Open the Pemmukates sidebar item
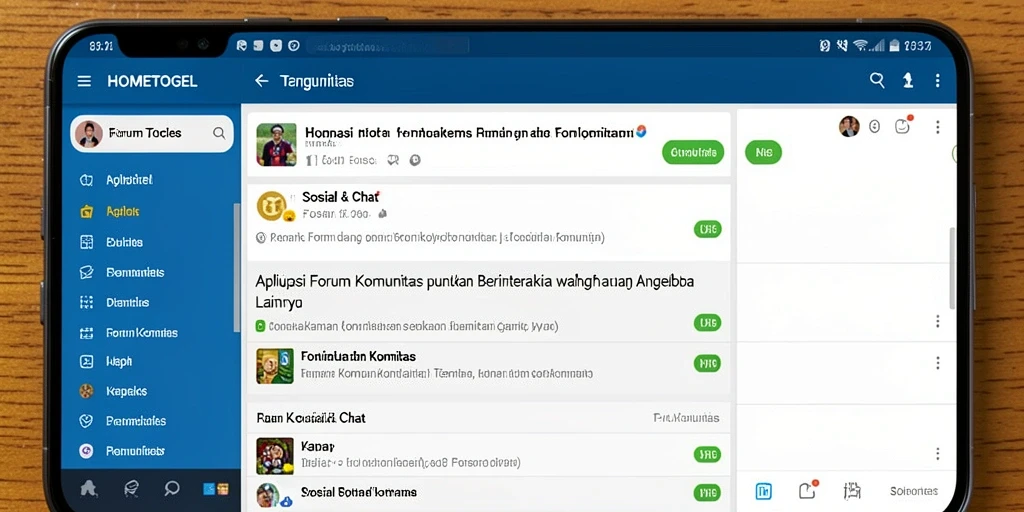1024x512 pixels. (136, 421)
